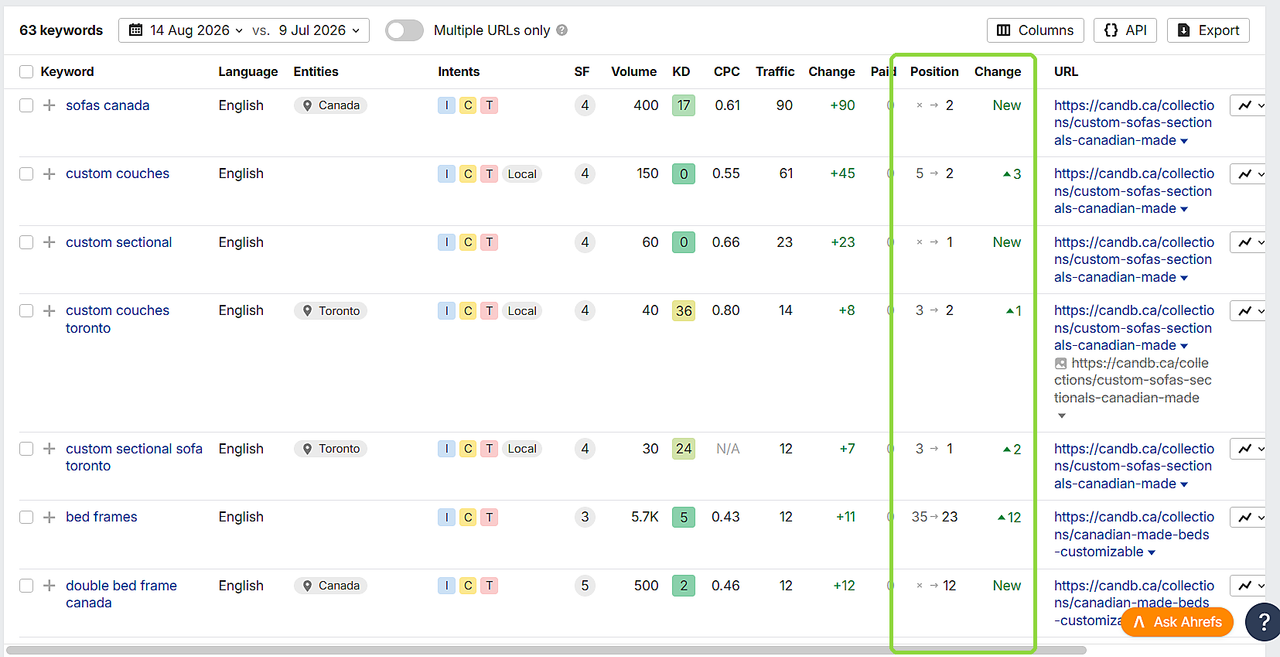This screenshot has width=1280, height=657.
Task: Select all keywords with header checkbox
Action: click(26, 72)
